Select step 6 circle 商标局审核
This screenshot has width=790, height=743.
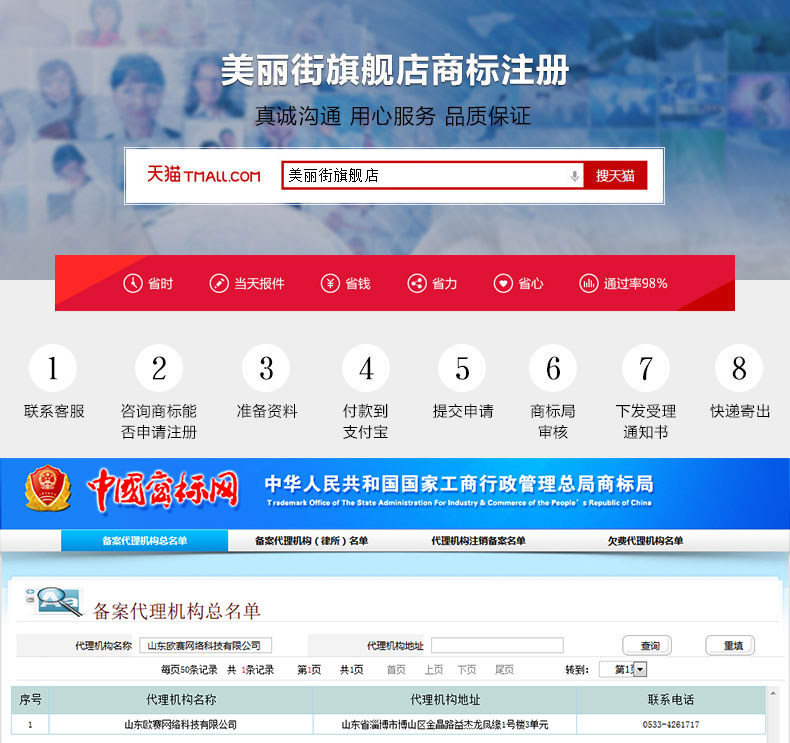553,368
